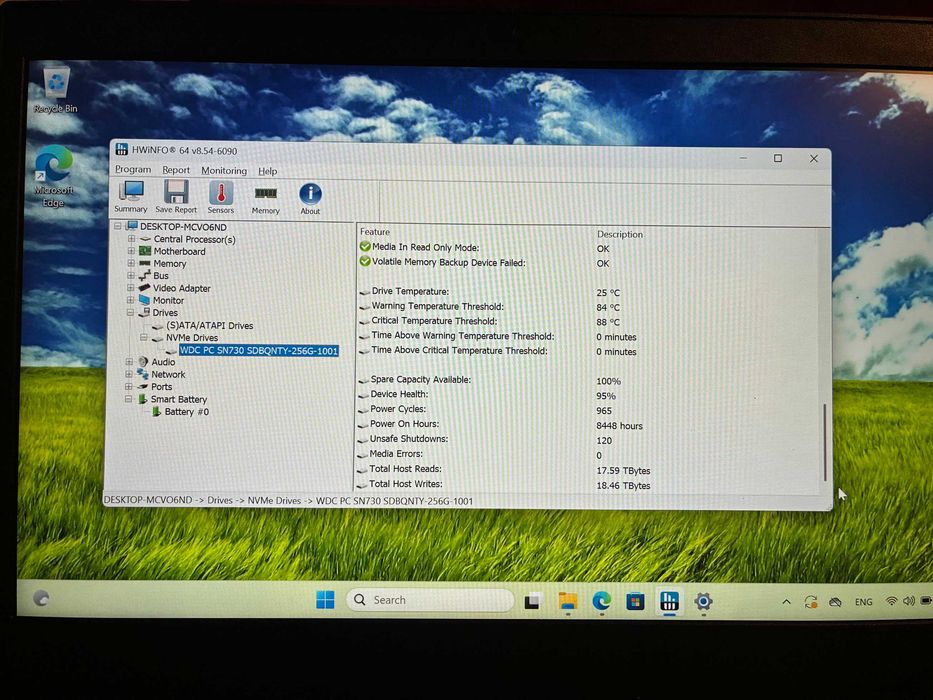The width and height of the screenshot is (933, 700).
Task: Click the 8448 hours value
Action: click(619, 426)
